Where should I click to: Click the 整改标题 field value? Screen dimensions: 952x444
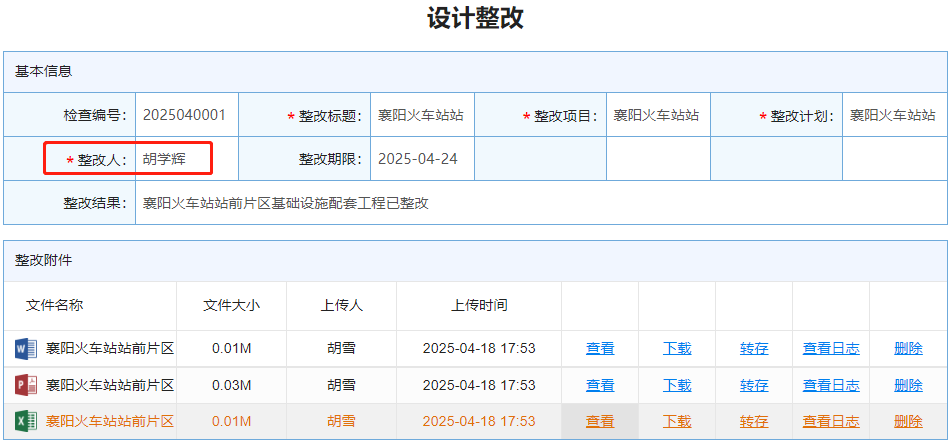coord(421,115)
